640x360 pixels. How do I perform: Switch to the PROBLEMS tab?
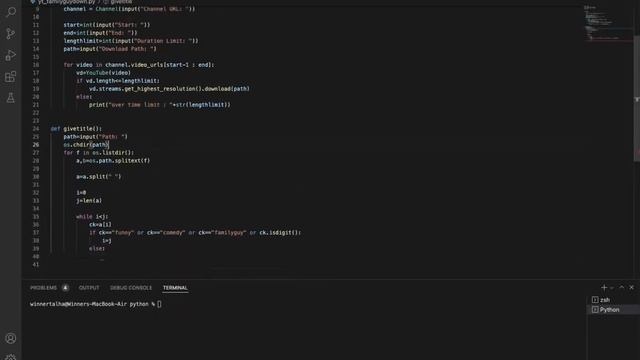click(43, 288)
